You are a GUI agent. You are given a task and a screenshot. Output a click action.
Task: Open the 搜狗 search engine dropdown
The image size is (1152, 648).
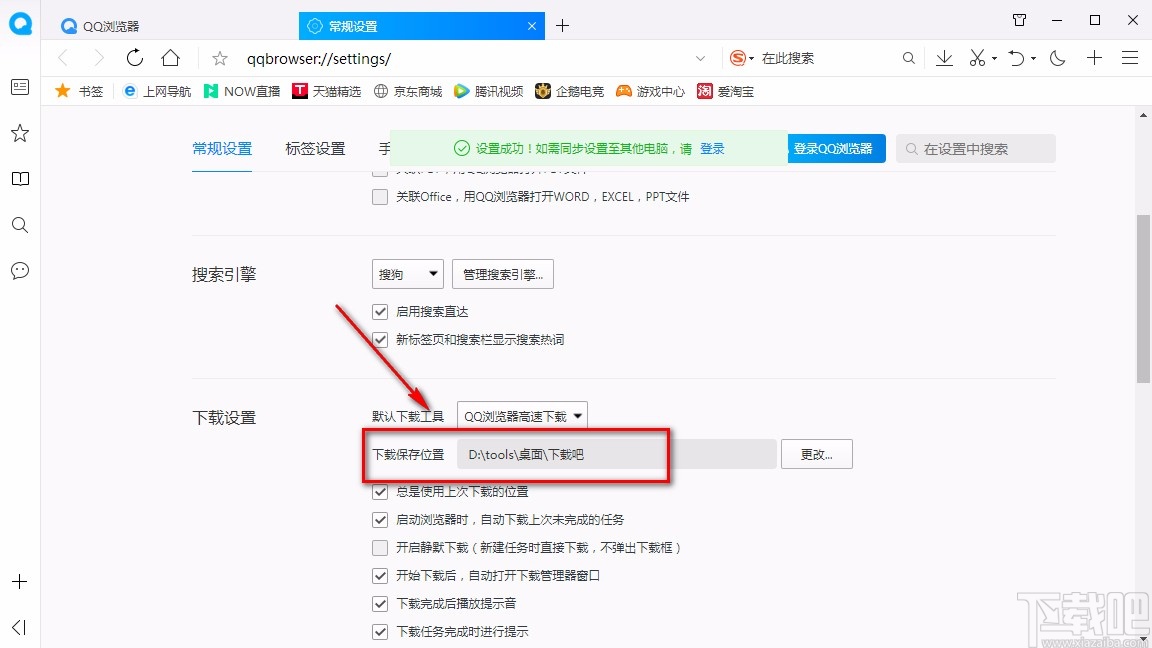(407, 273)
